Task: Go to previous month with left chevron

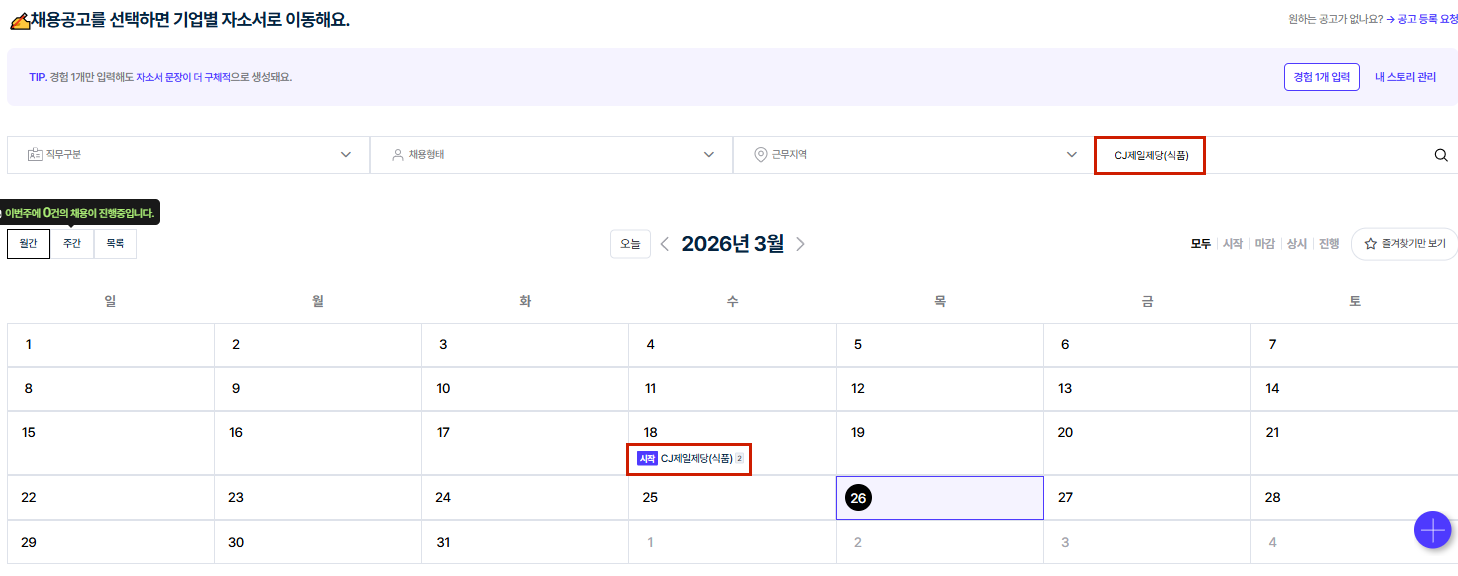Action: coord(665,244)
